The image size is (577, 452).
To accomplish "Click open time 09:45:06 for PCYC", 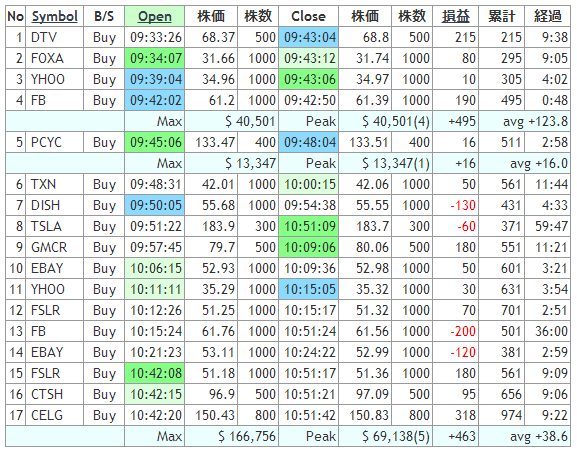I will pyautogui.click(x=155, y=142).
